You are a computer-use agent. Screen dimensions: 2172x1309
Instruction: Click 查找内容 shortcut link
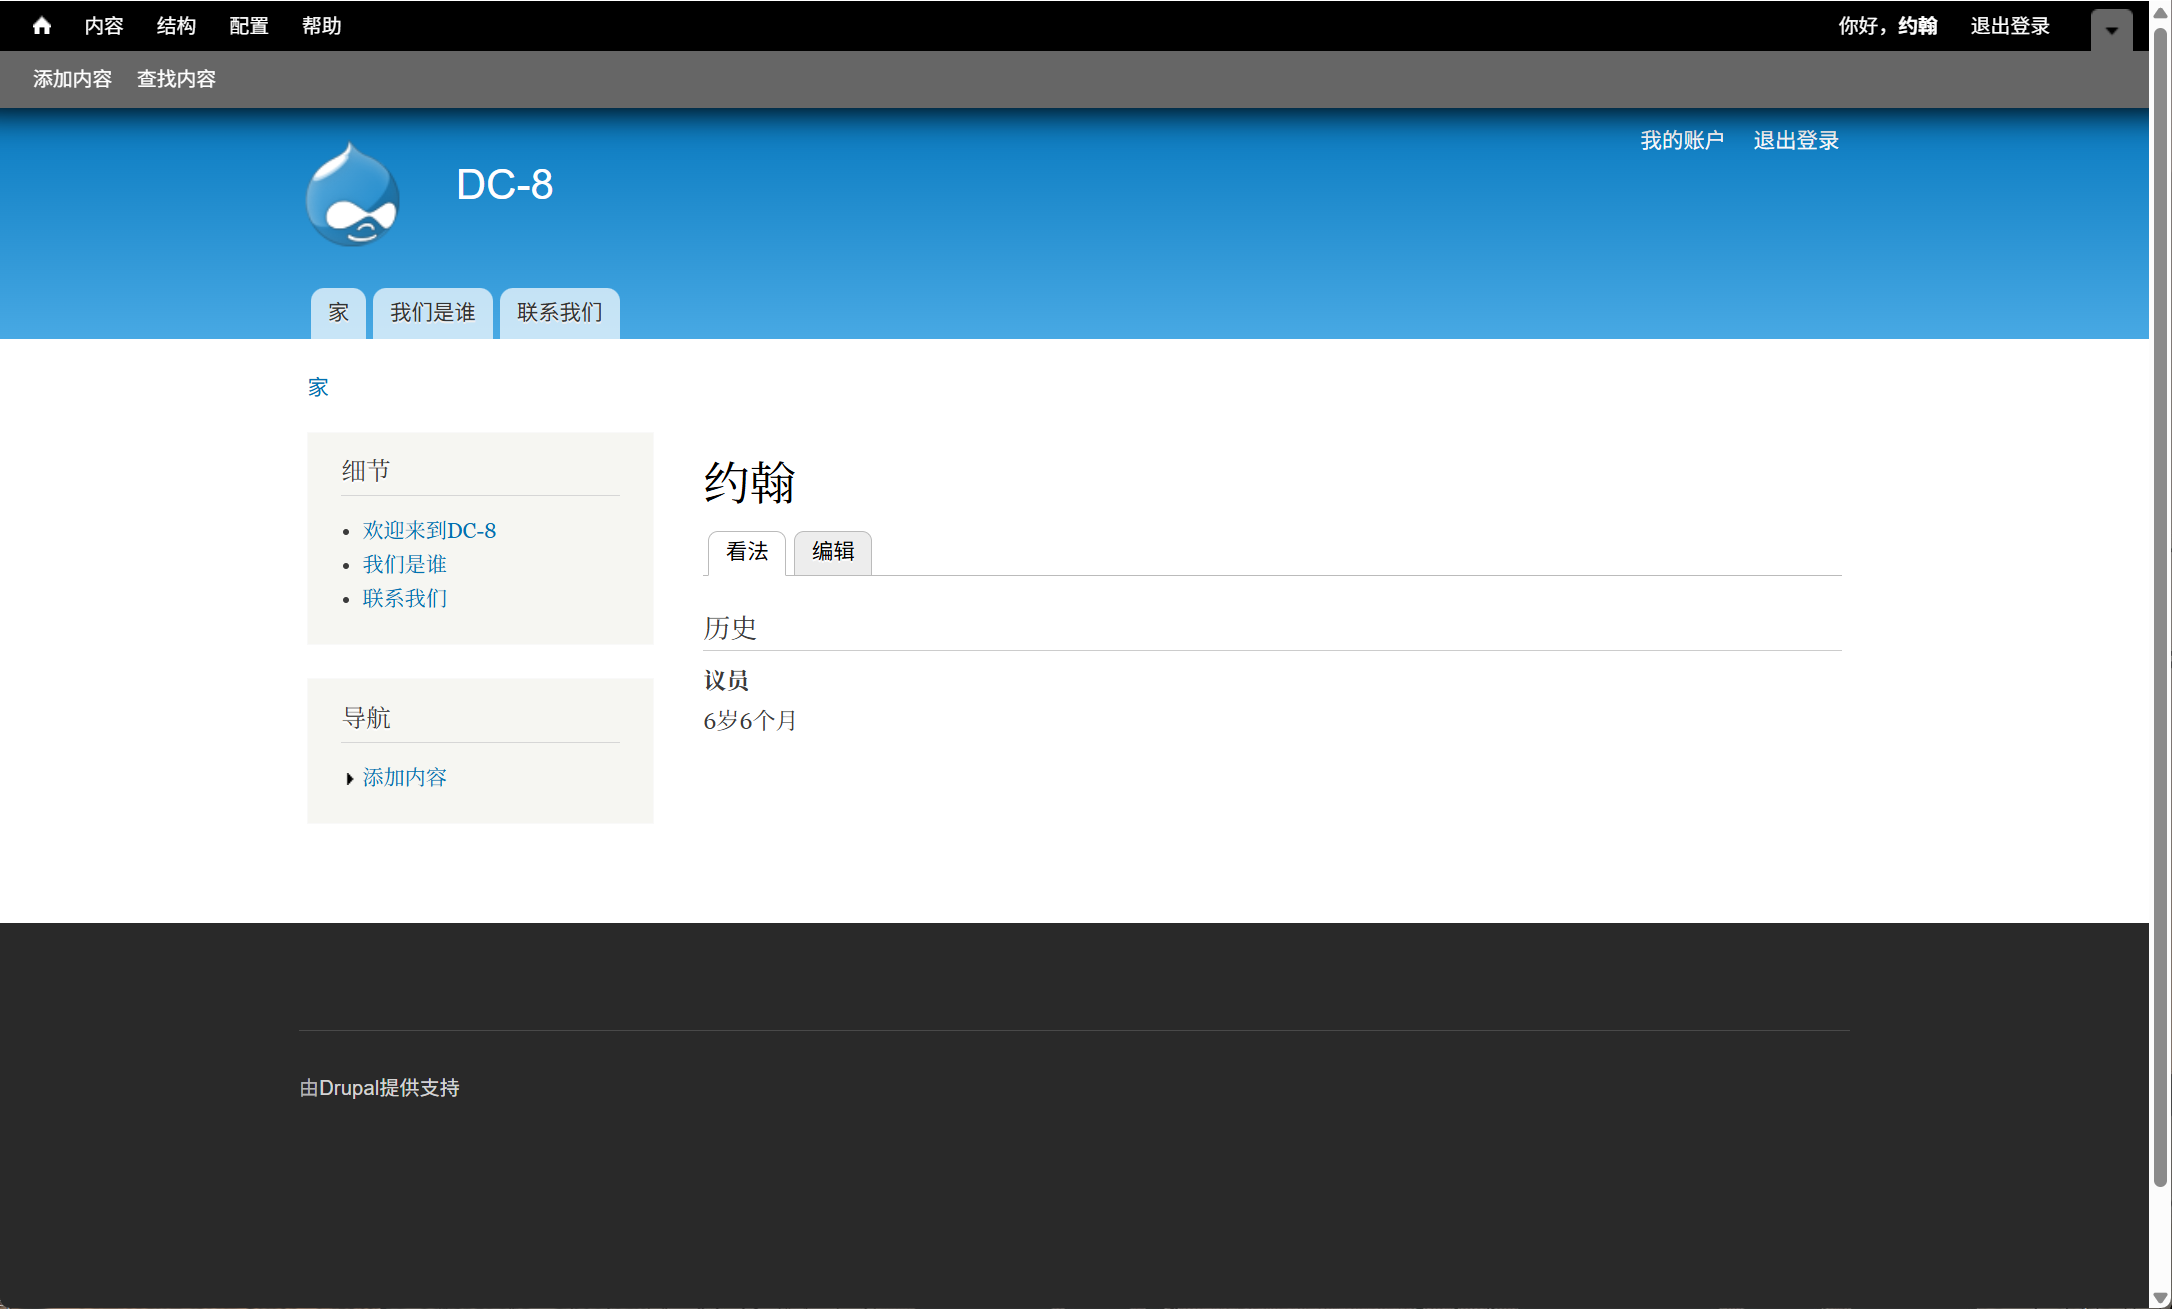pyautogui.click(x=176, y=79)
